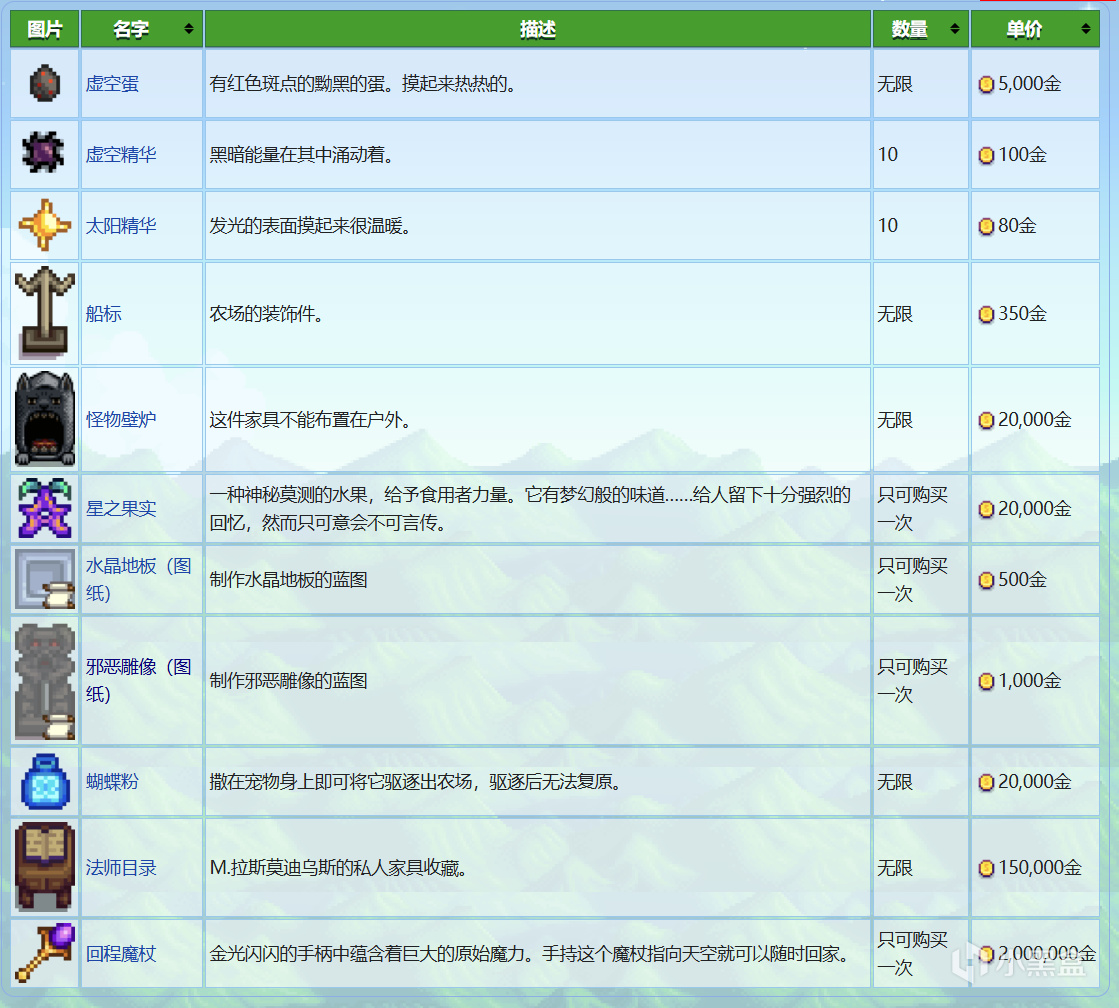Open the 星之果实 link
Screen dimensions: 1119x1008
tap(121, 508)
